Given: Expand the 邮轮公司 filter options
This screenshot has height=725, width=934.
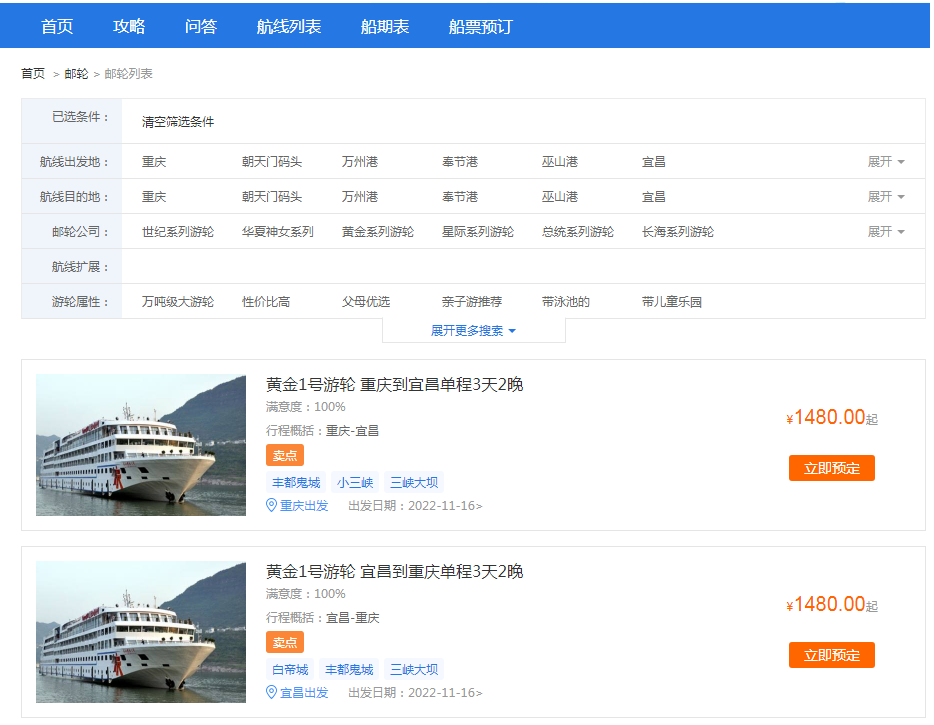Looking at the screenshot, I should click(885, 232).
